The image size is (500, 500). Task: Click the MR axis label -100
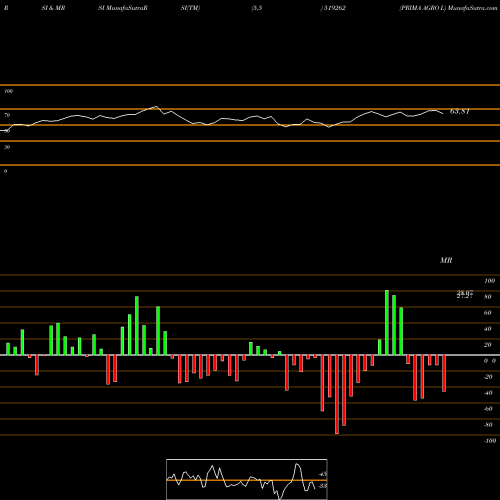[490, 441]
